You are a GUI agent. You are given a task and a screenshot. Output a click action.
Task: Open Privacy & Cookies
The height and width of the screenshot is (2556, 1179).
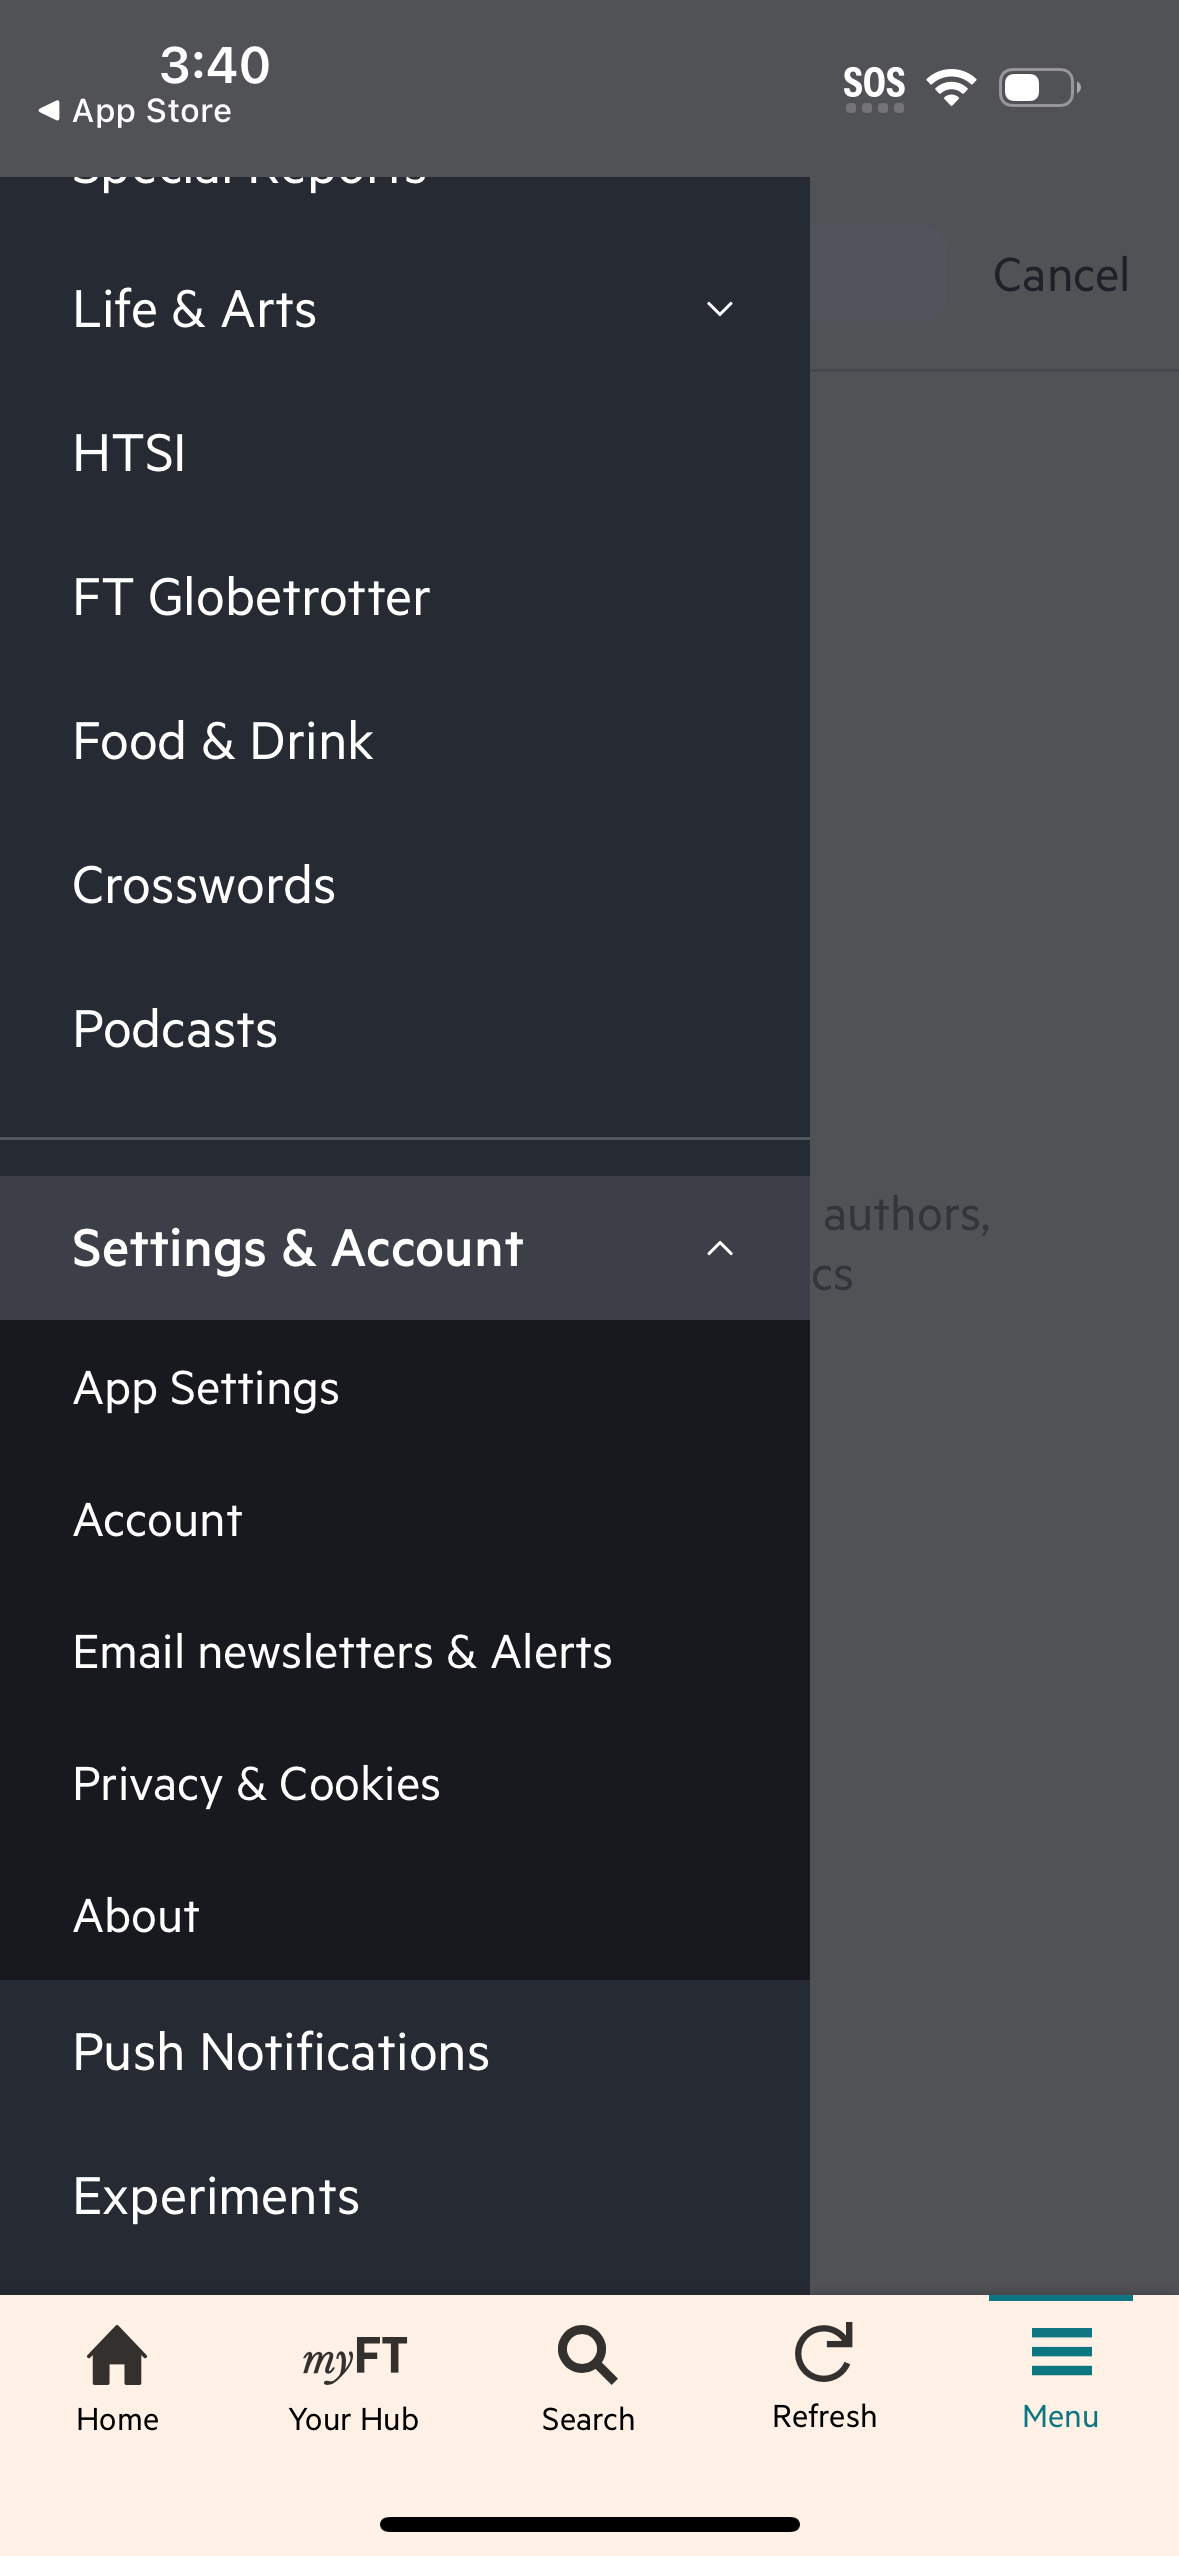(x=256, y=1784)
